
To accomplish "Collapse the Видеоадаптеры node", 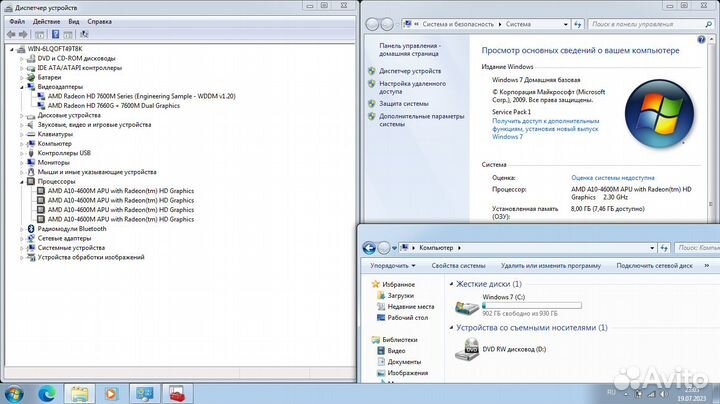I will 22,87.
